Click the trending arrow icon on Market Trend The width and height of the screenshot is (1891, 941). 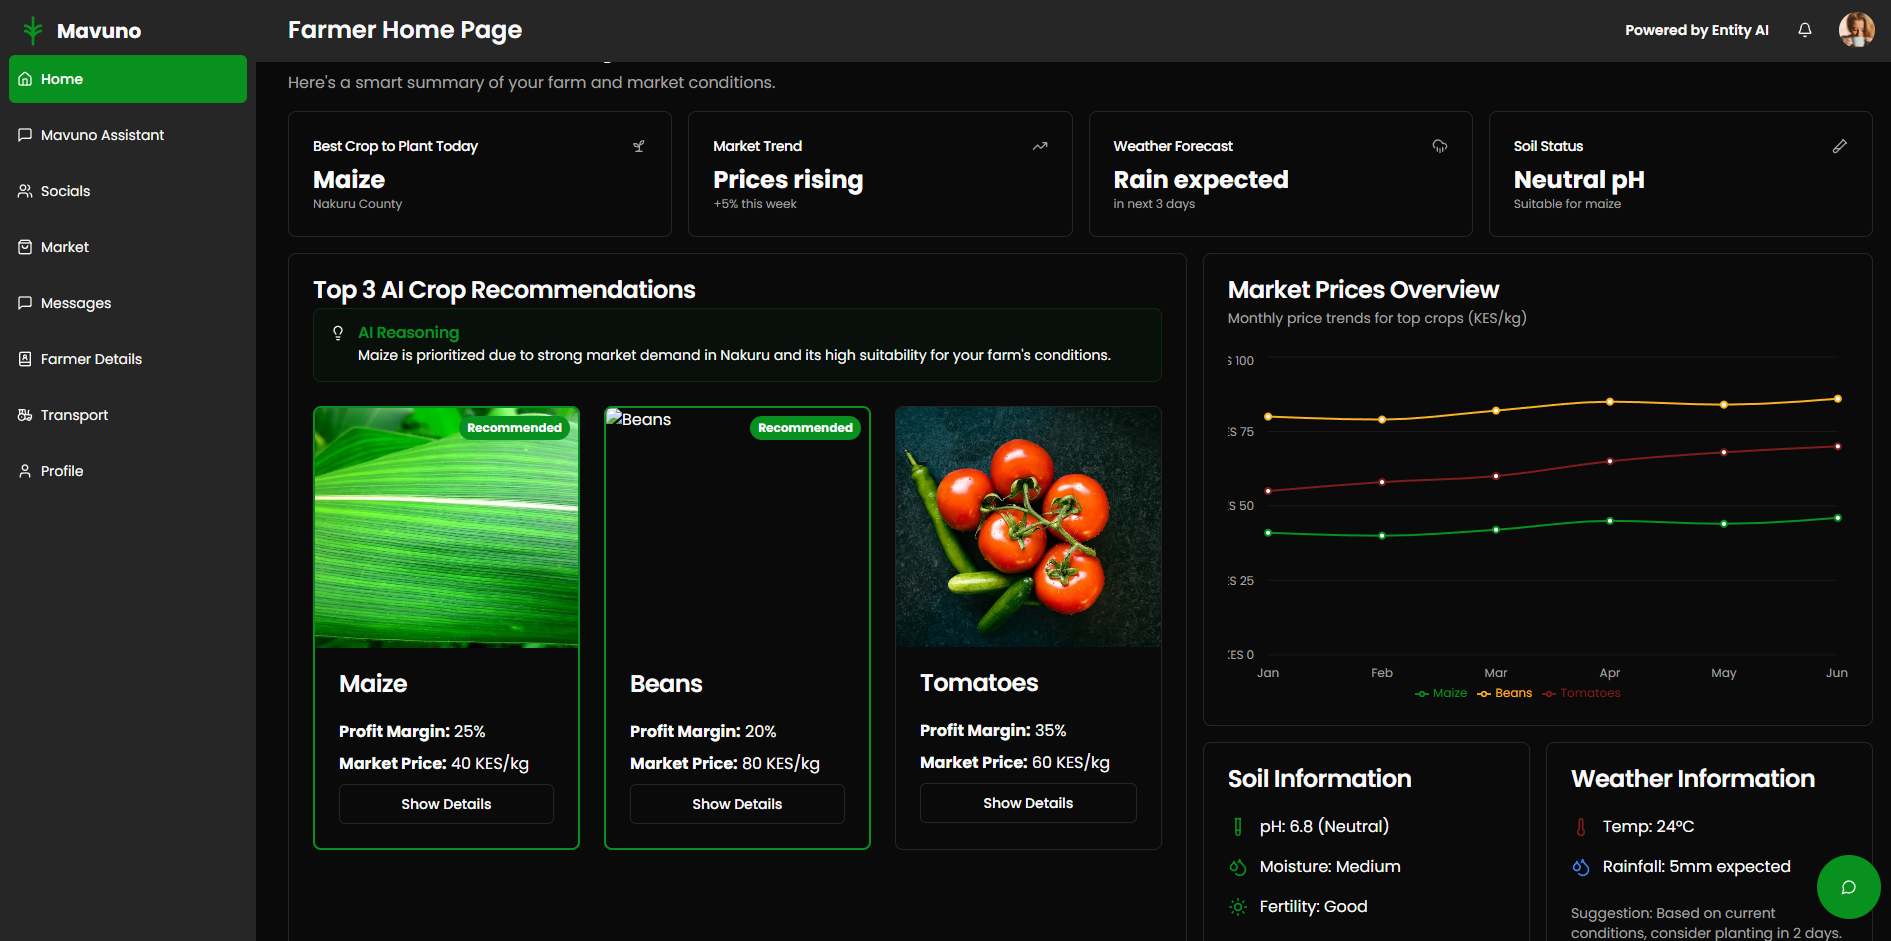[x=1040, y=146]
